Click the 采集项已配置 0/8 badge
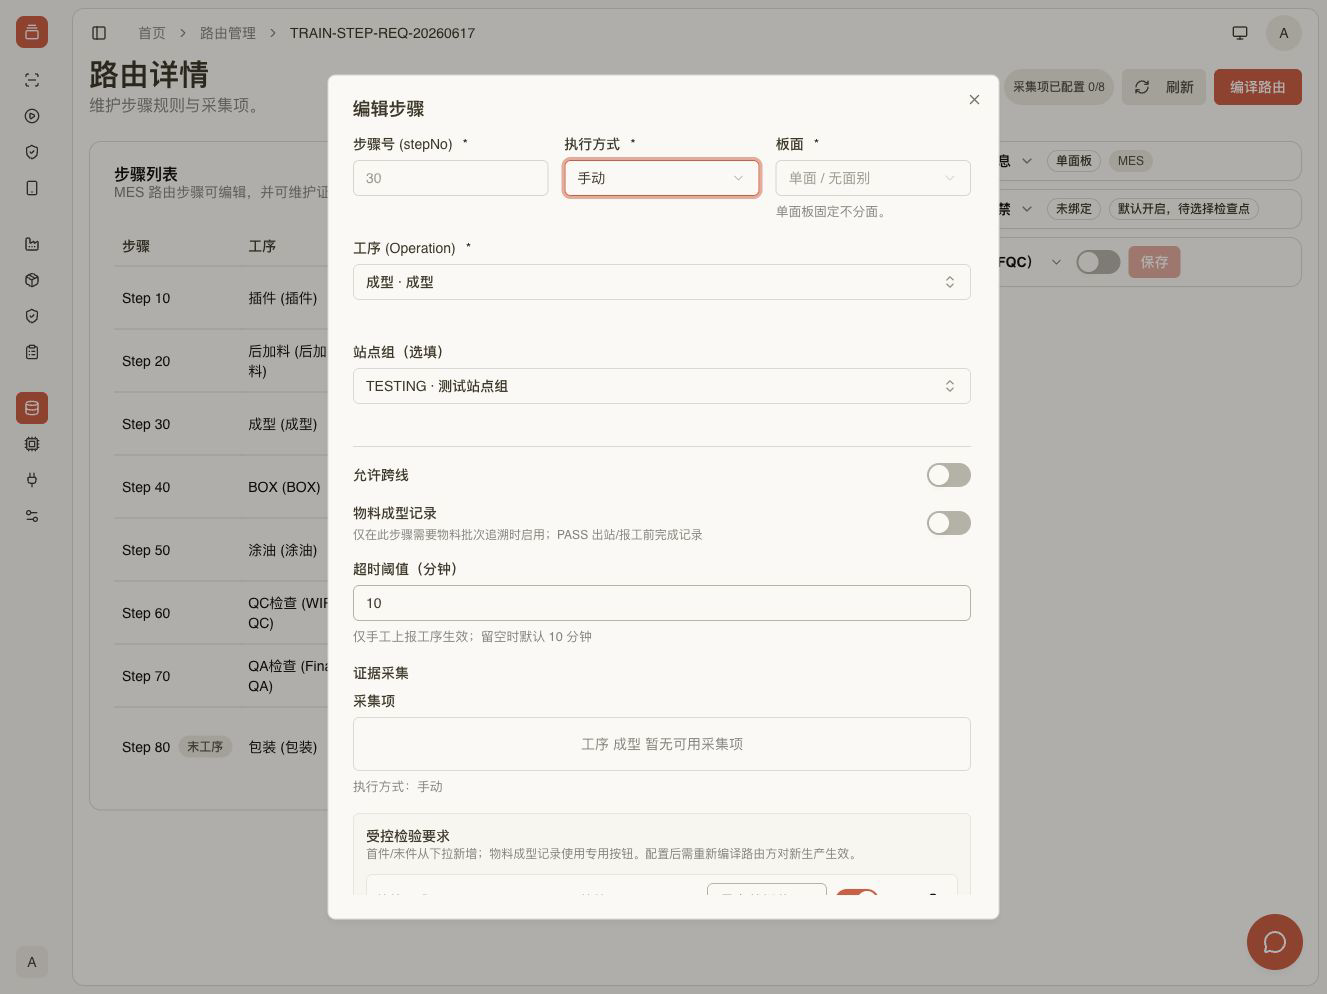 (x=1058, y=87)
